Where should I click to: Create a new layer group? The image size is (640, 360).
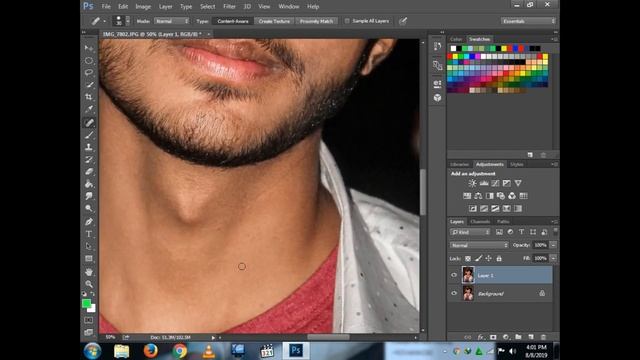[518, 337]
